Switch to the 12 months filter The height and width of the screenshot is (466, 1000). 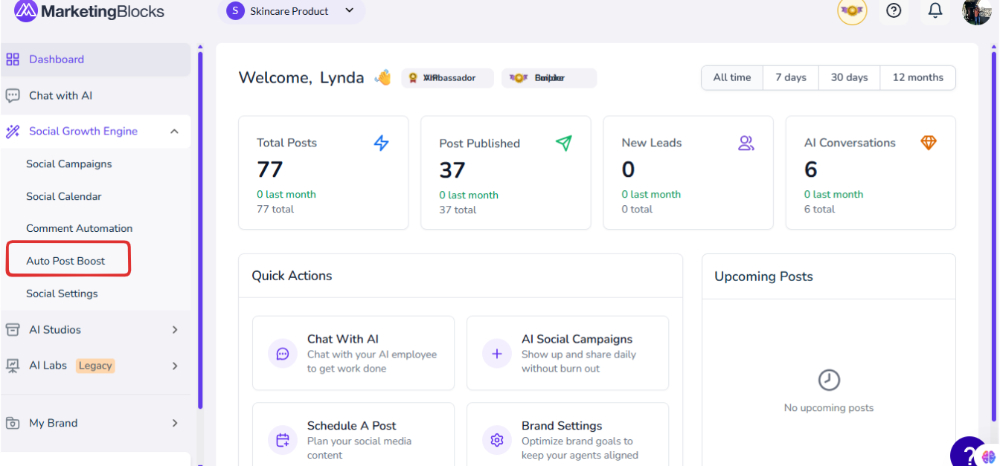(x=917, y=78)
